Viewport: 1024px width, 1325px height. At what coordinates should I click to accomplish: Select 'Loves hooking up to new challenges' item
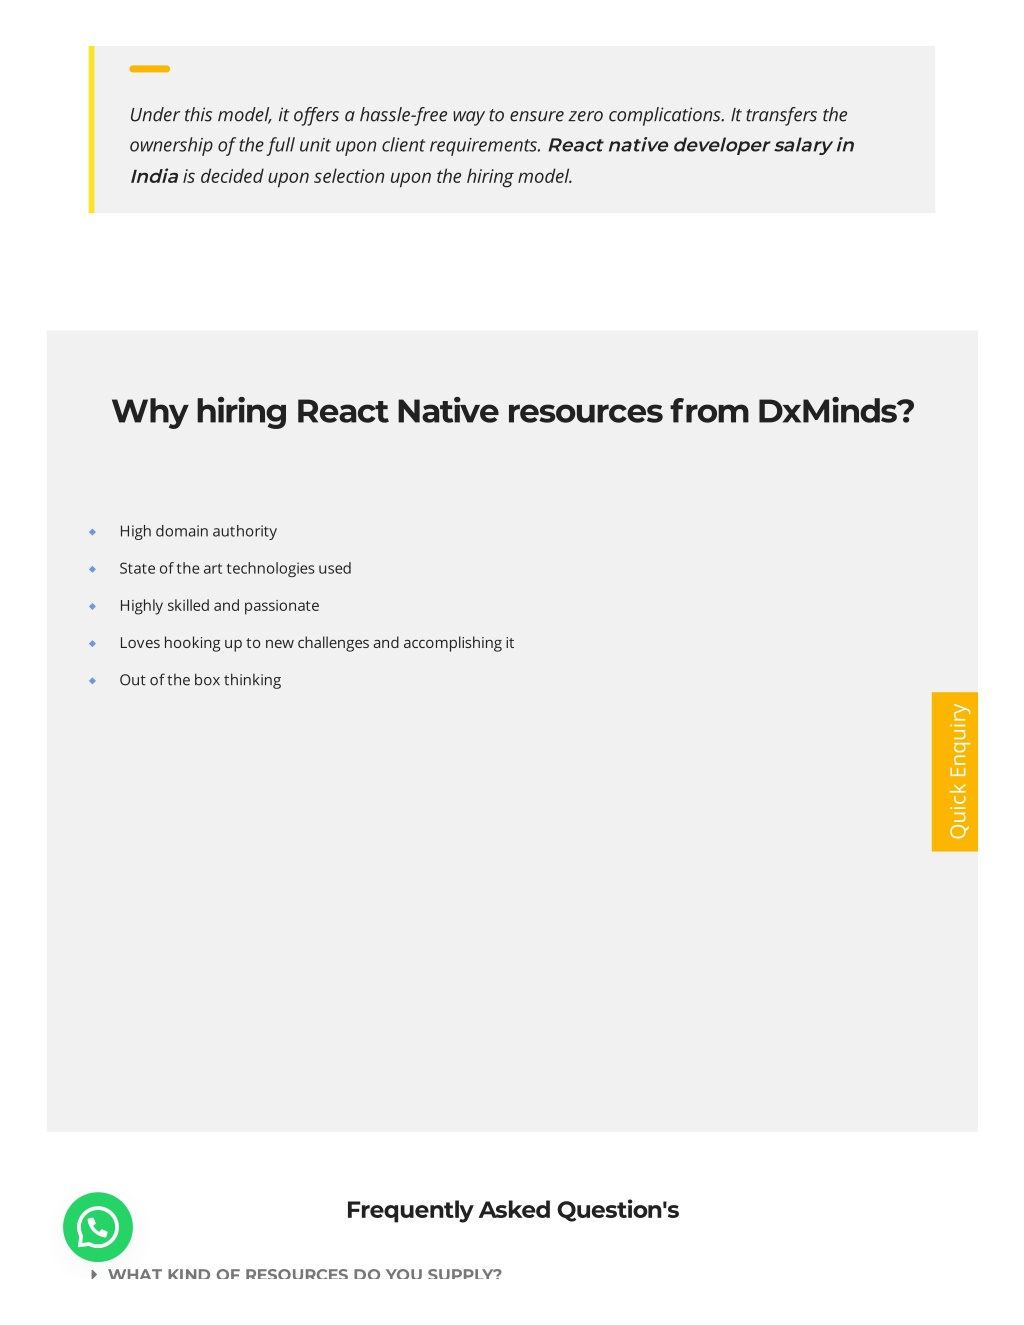tap(316, 643)
